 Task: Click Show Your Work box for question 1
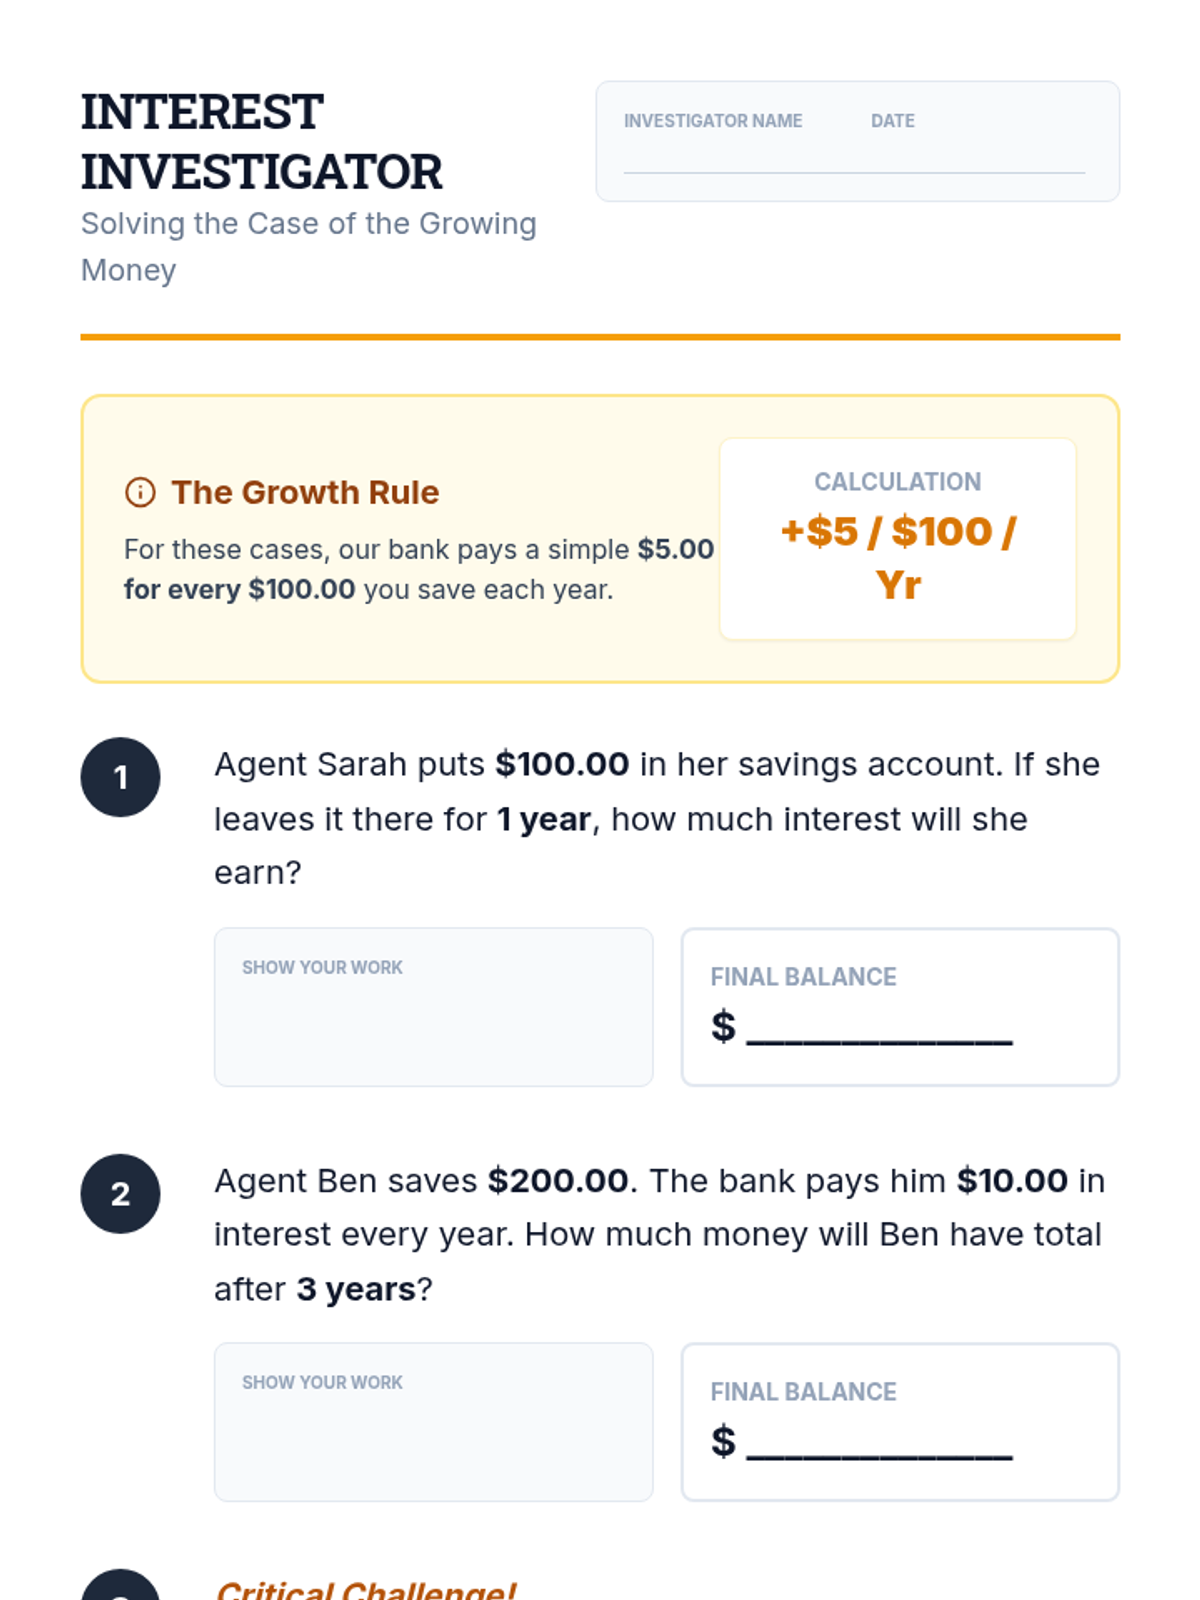pos(433,1007)
